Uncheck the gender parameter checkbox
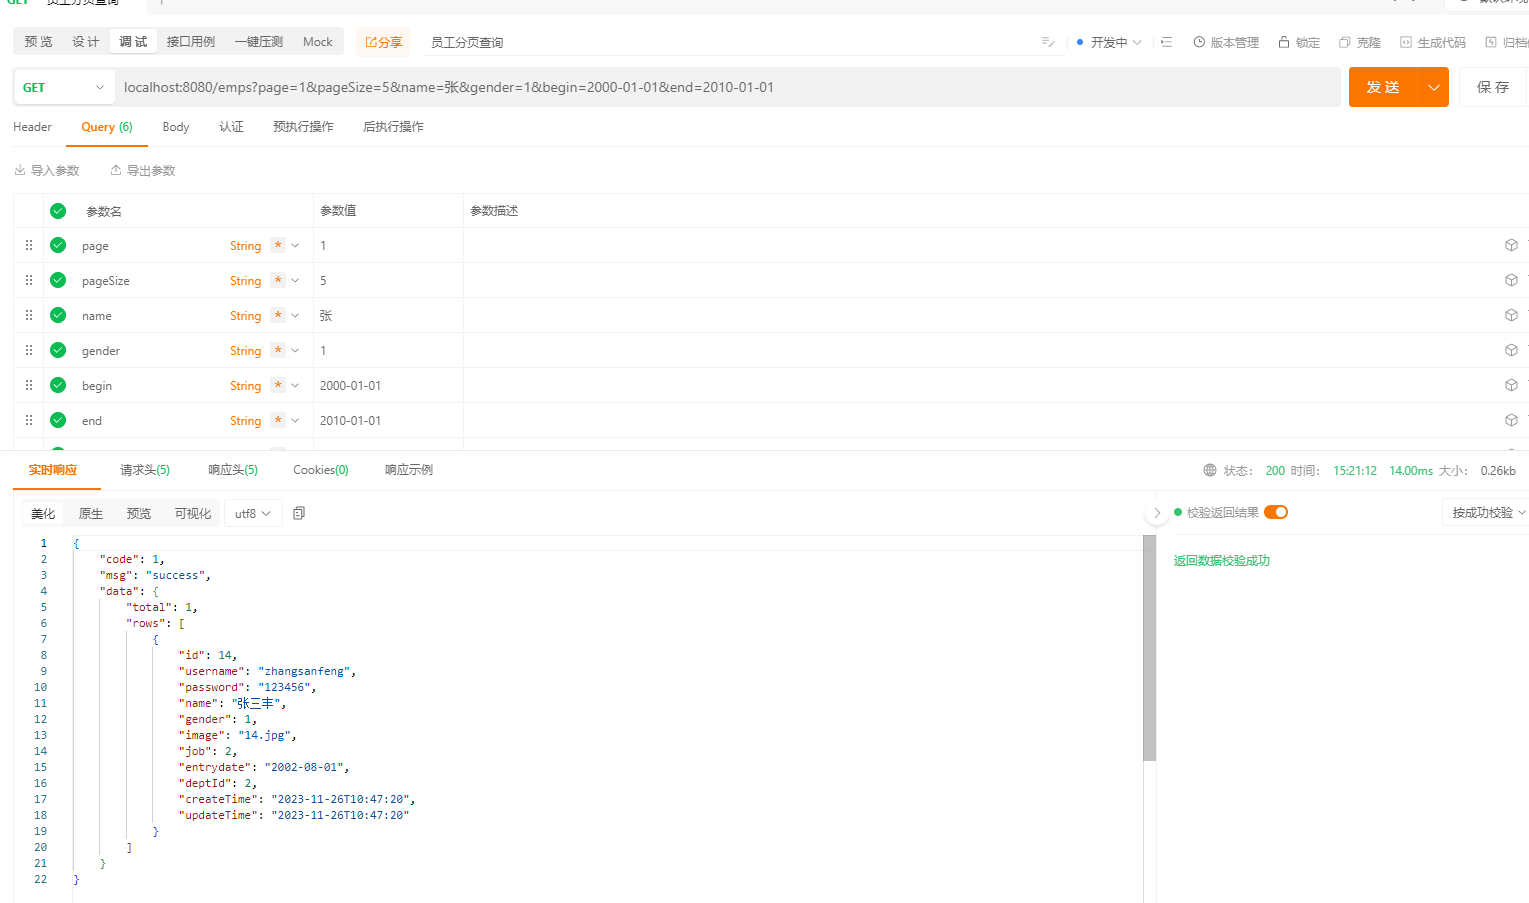Viewport: 1529px width, 903px height. (x=57, y=350)
